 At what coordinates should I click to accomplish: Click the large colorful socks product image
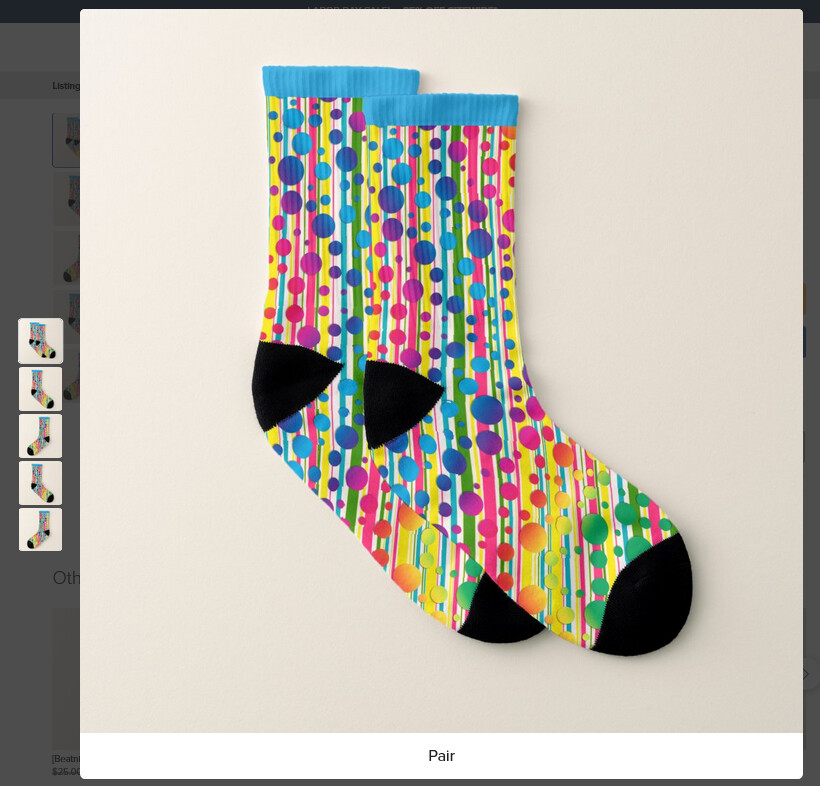(441, 370)
